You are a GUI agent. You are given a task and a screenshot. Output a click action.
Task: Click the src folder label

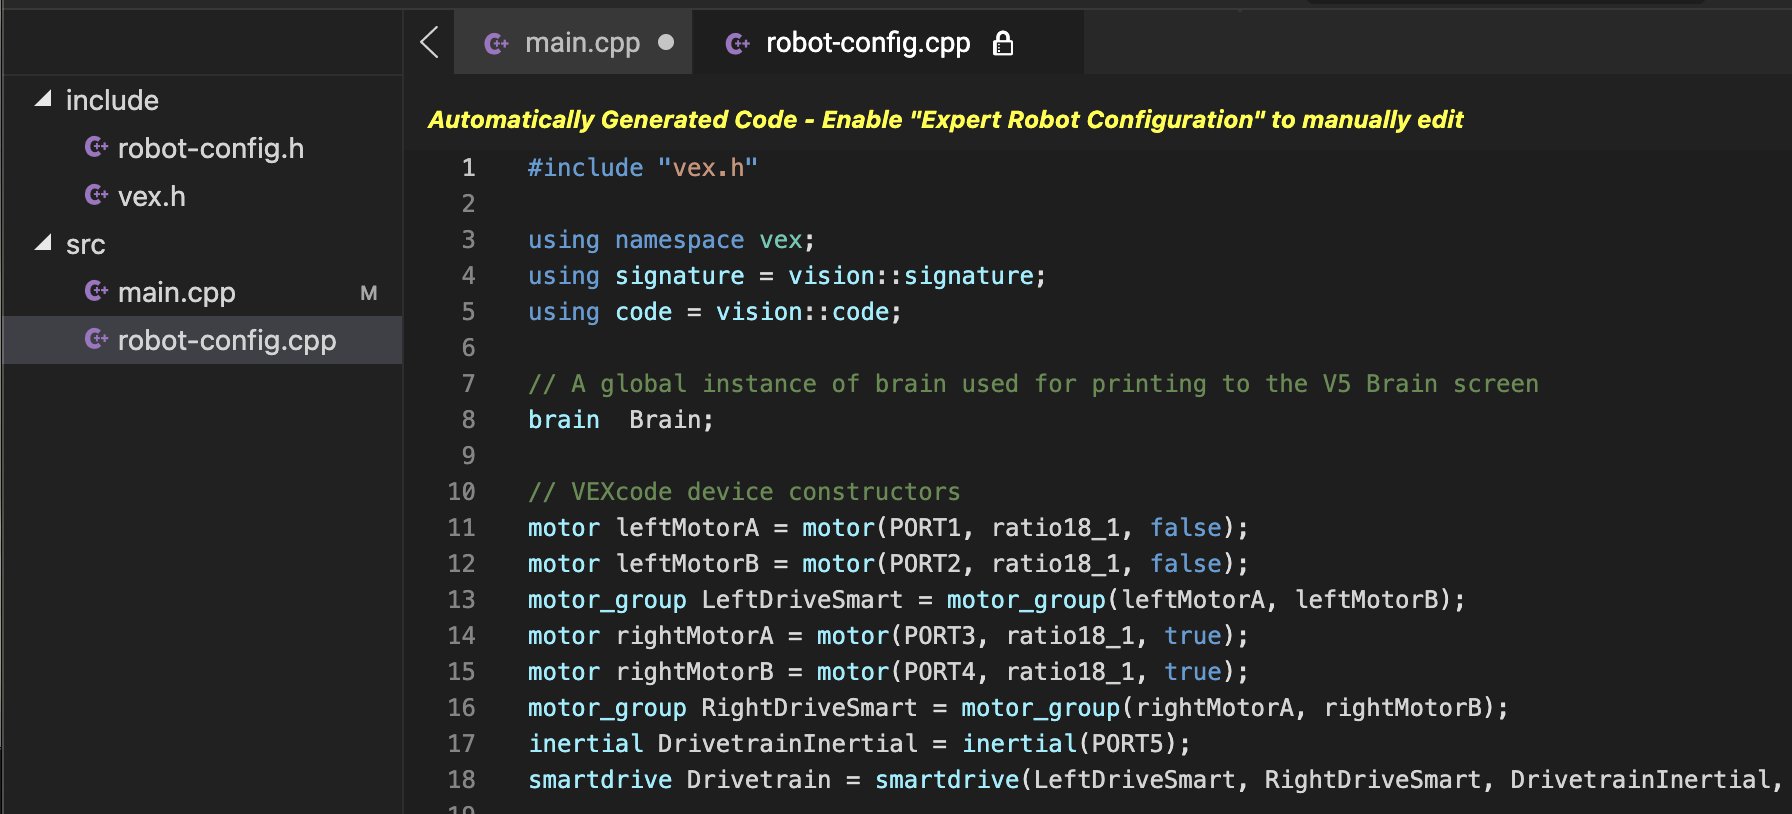[85, 244]
